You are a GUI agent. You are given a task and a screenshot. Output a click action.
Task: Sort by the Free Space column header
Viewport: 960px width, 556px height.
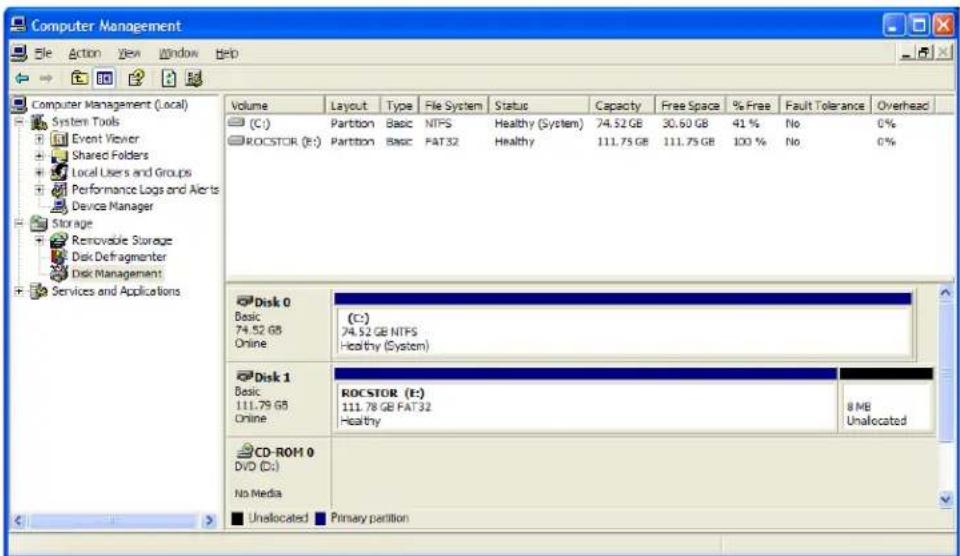[x=690, y=105]
